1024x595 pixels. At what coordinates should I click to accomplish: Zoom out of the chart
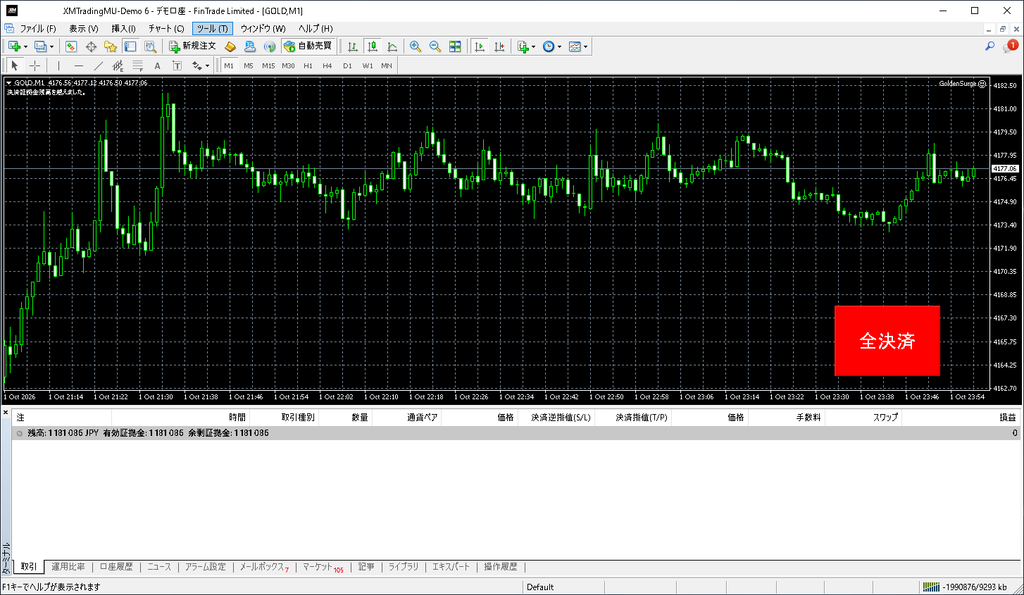coord(435,46)
